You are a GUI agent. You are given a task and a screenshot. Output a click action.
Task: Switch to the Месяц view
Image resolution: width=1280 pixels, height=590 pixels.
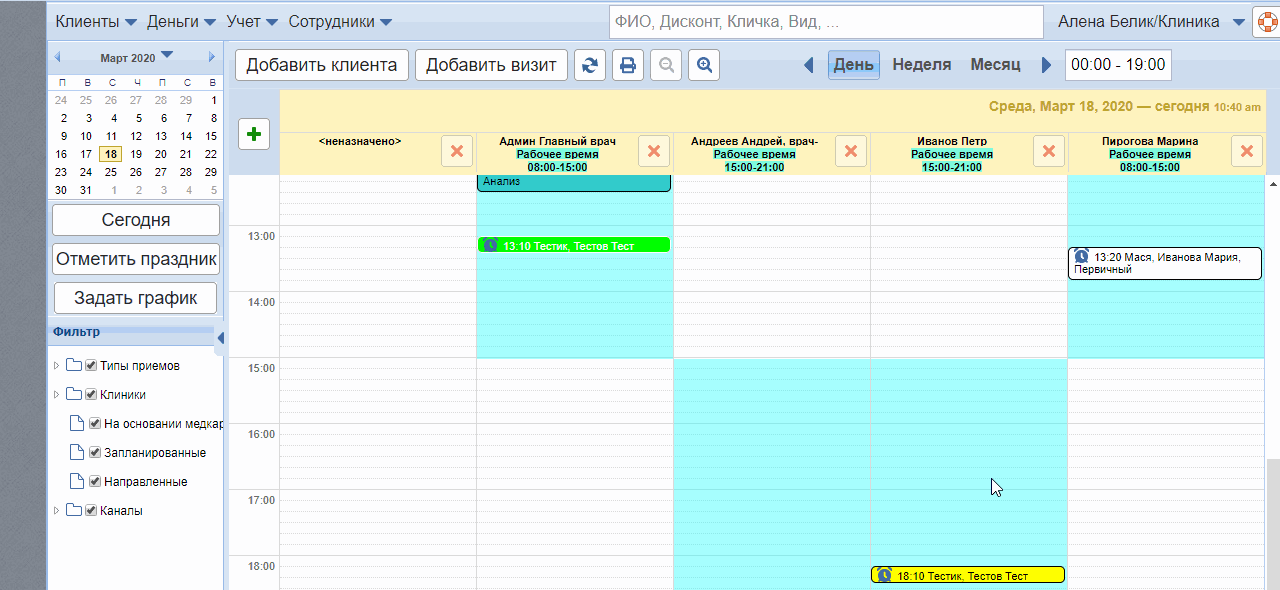(x=995, y=65)
